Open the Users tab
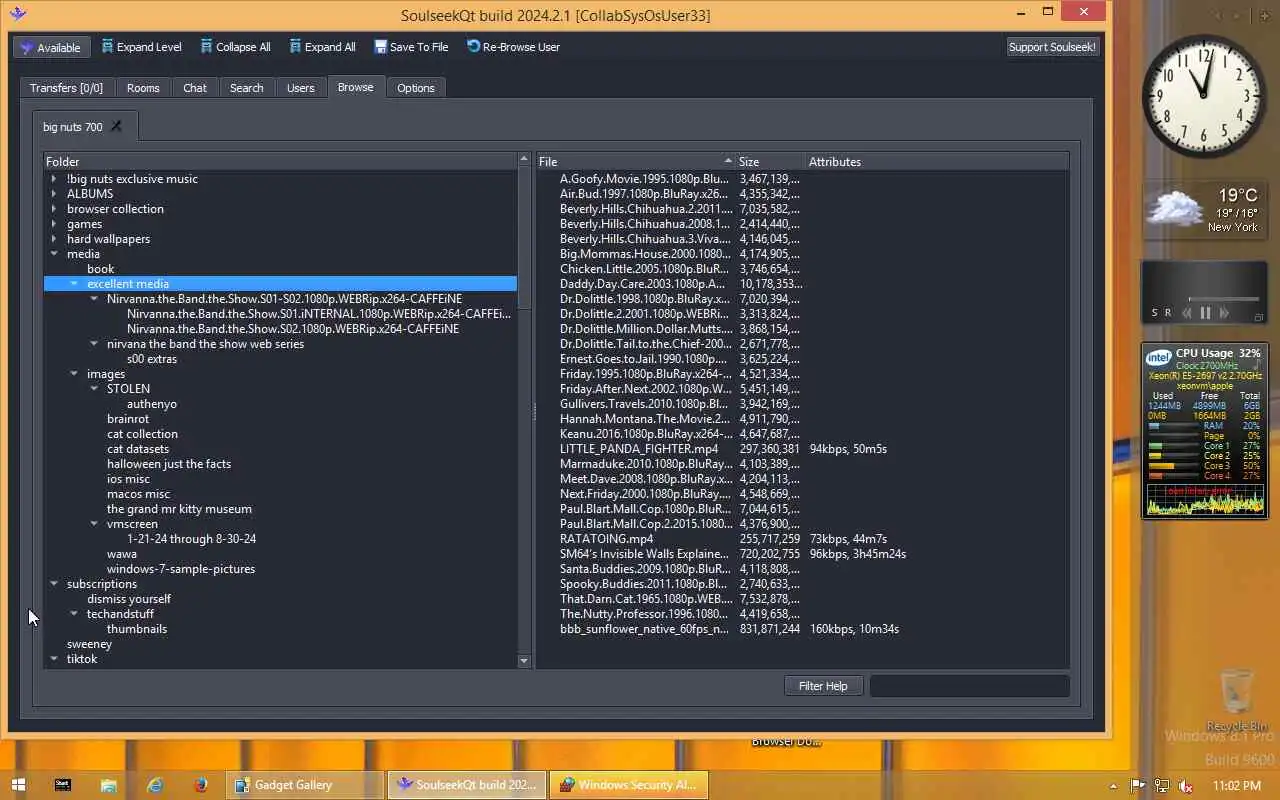This screenshot has width=1280, height=800. click(x=301, y=88)
